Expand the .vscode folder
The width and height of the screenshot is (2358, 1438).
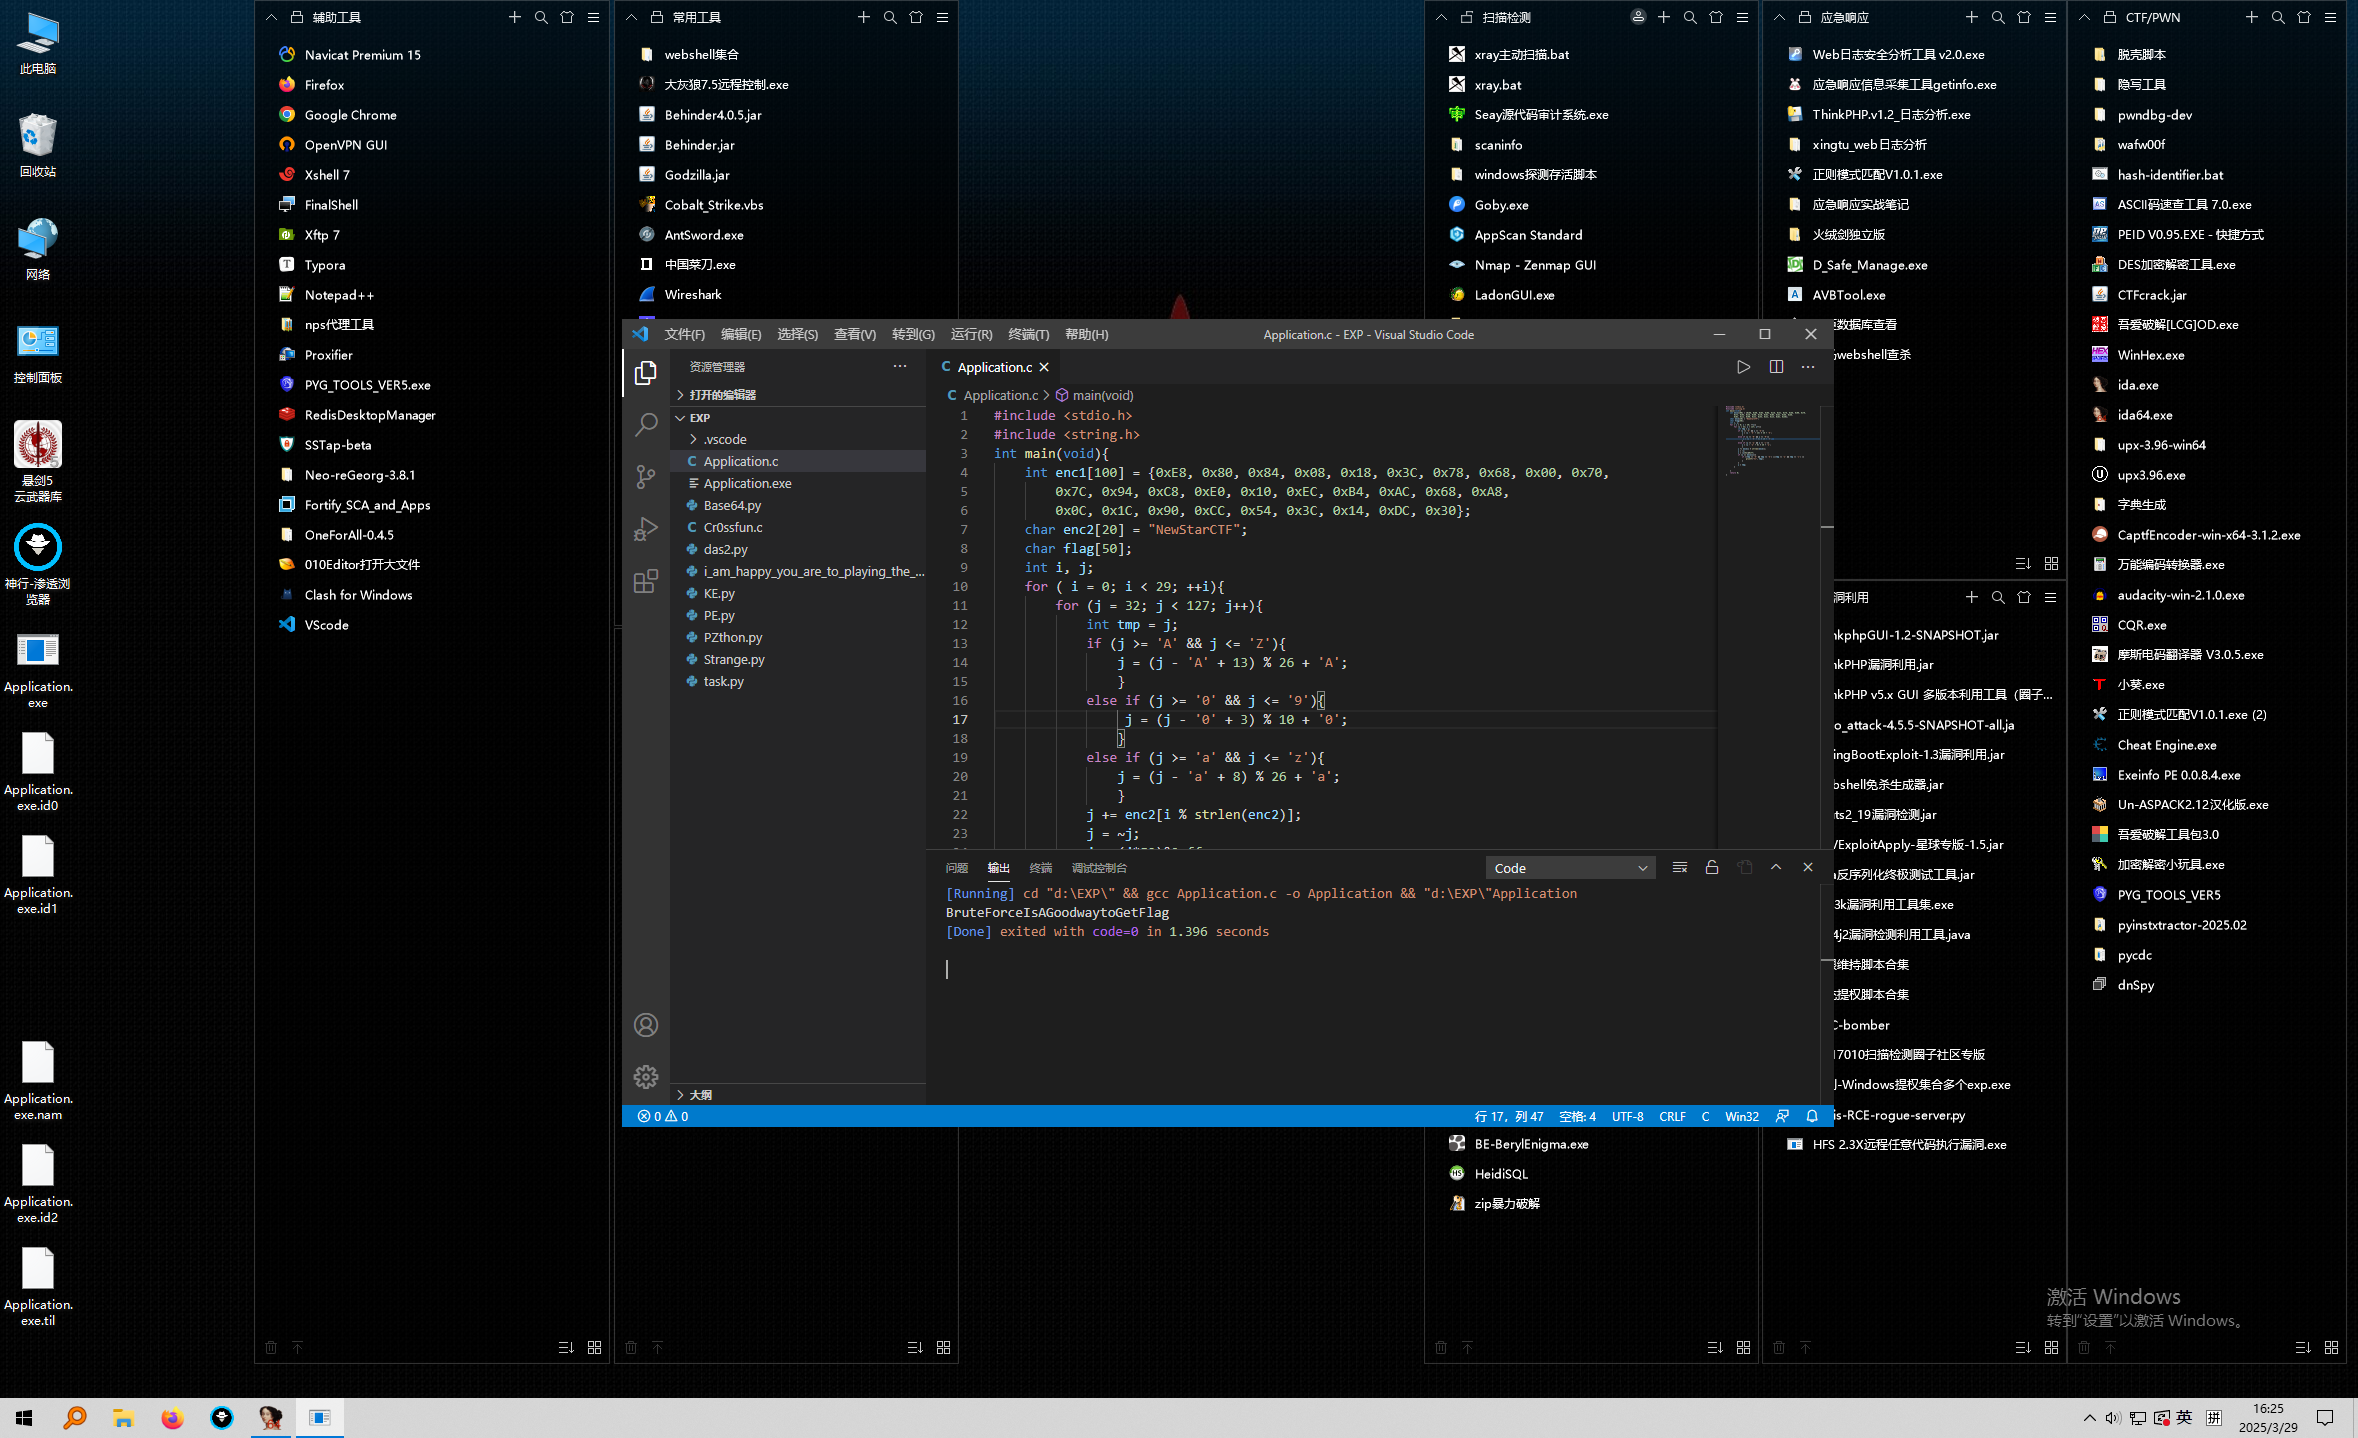[725, 439]
